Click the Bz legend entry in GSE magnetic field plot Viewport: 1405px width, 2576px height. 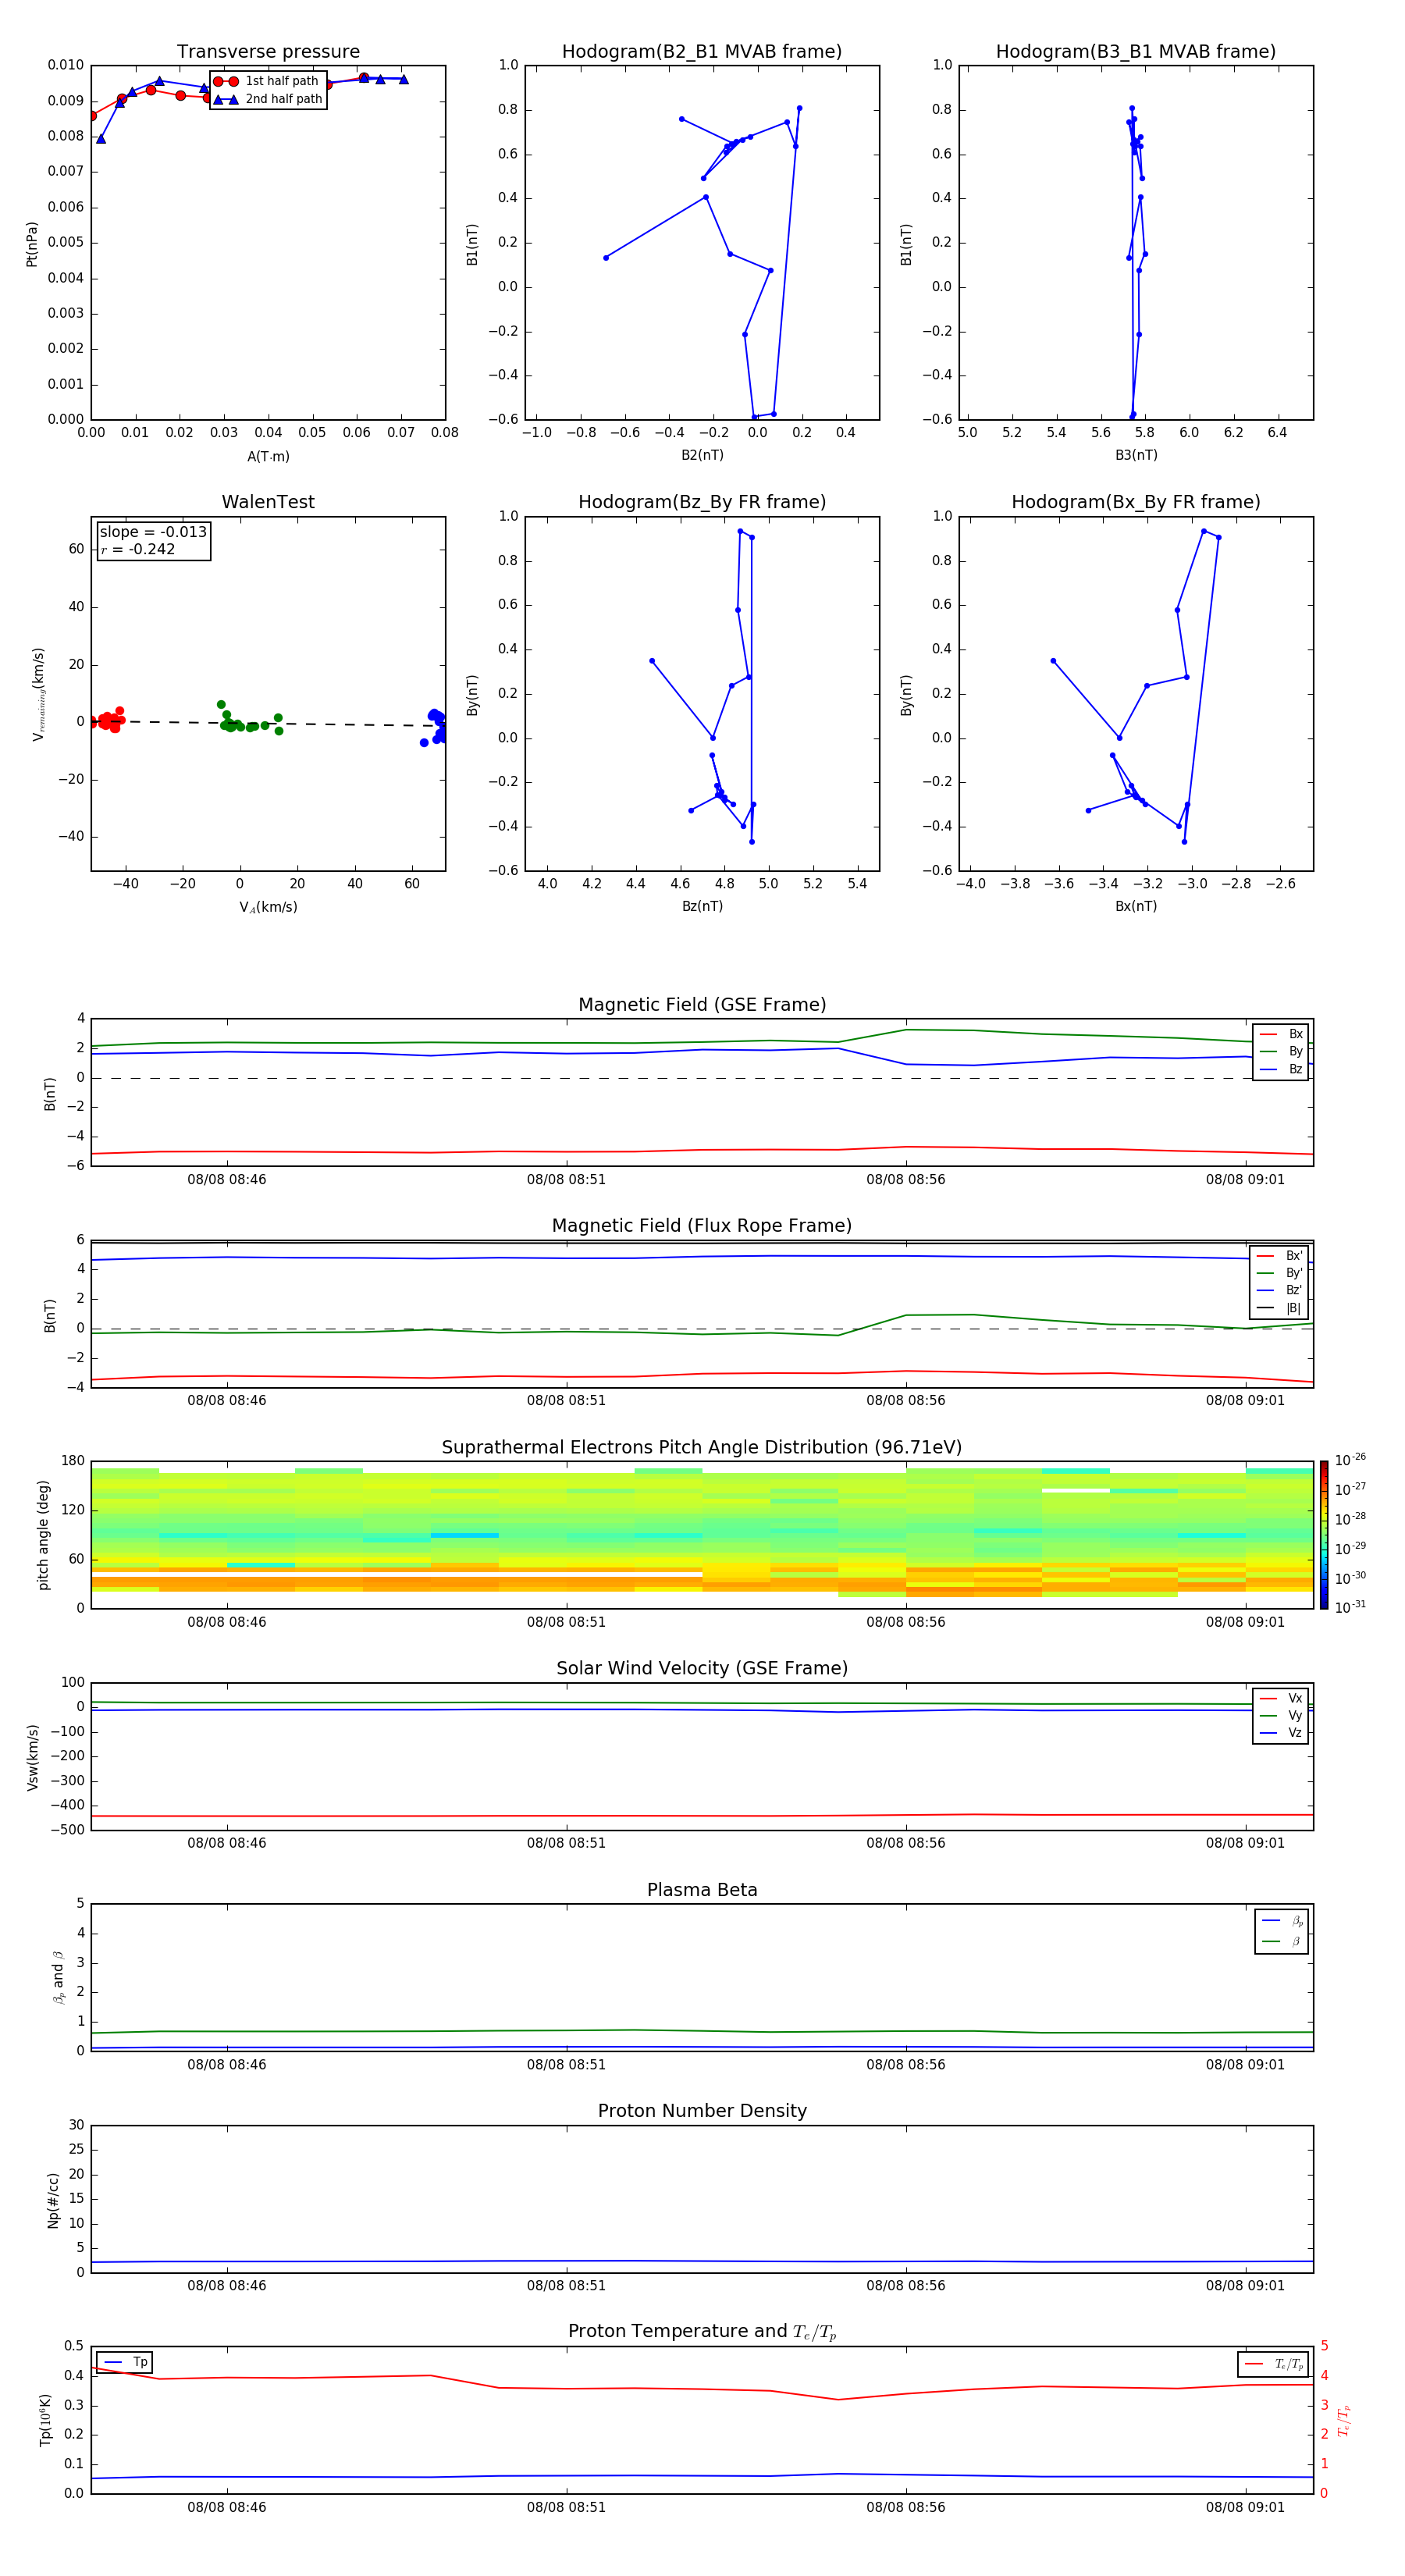click(1281, 1069)
